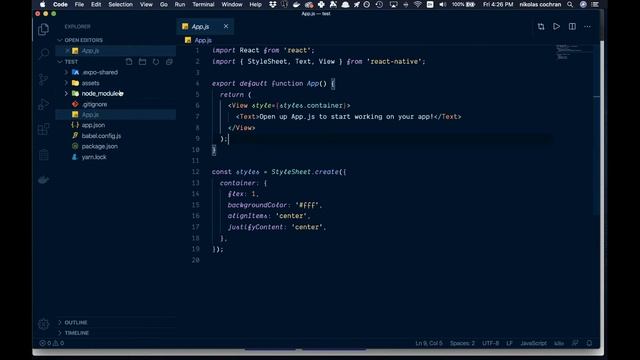This screenshot has width=640, height=360.
Task: Open the Edit menu
Action: click(x=96, y=4)
